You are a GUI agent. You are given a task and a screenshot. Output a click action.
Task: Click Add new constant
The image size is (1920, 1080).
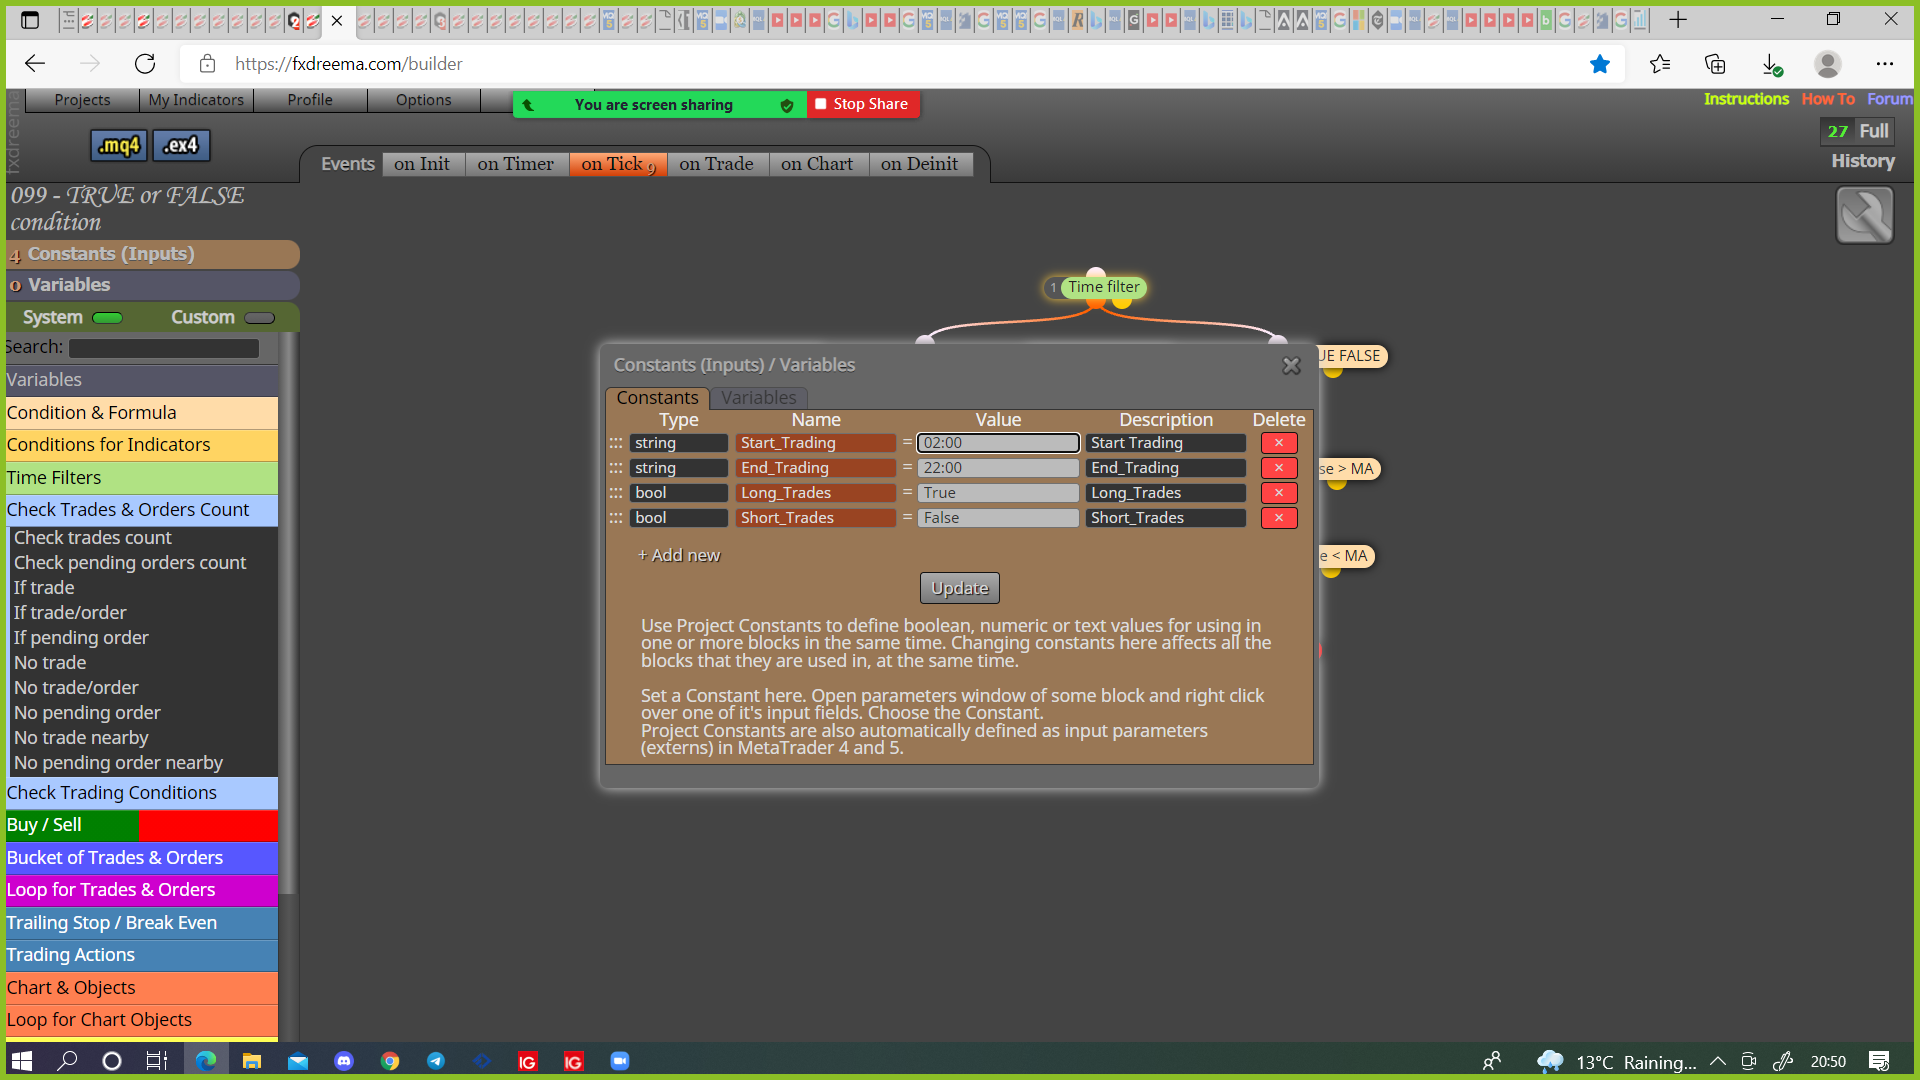679,556
